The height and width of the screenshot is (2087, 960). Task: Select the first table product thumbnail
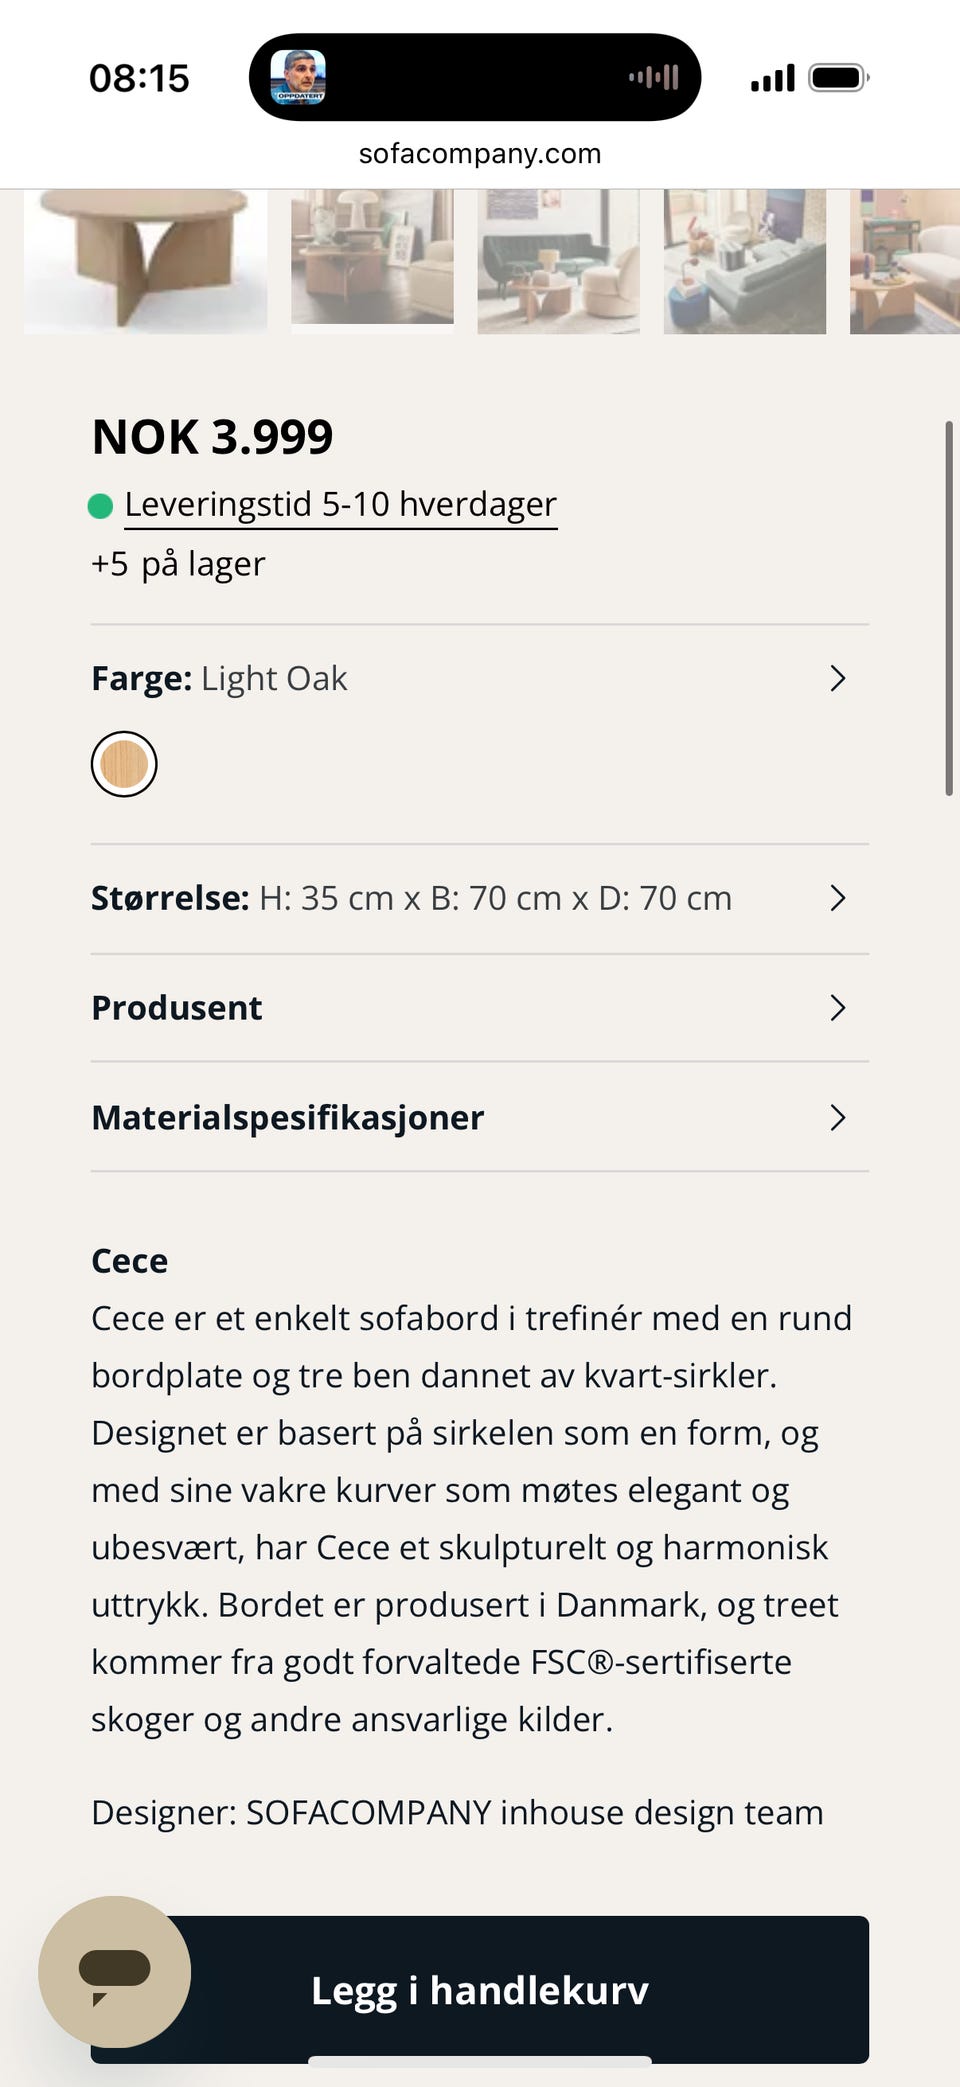146,260
